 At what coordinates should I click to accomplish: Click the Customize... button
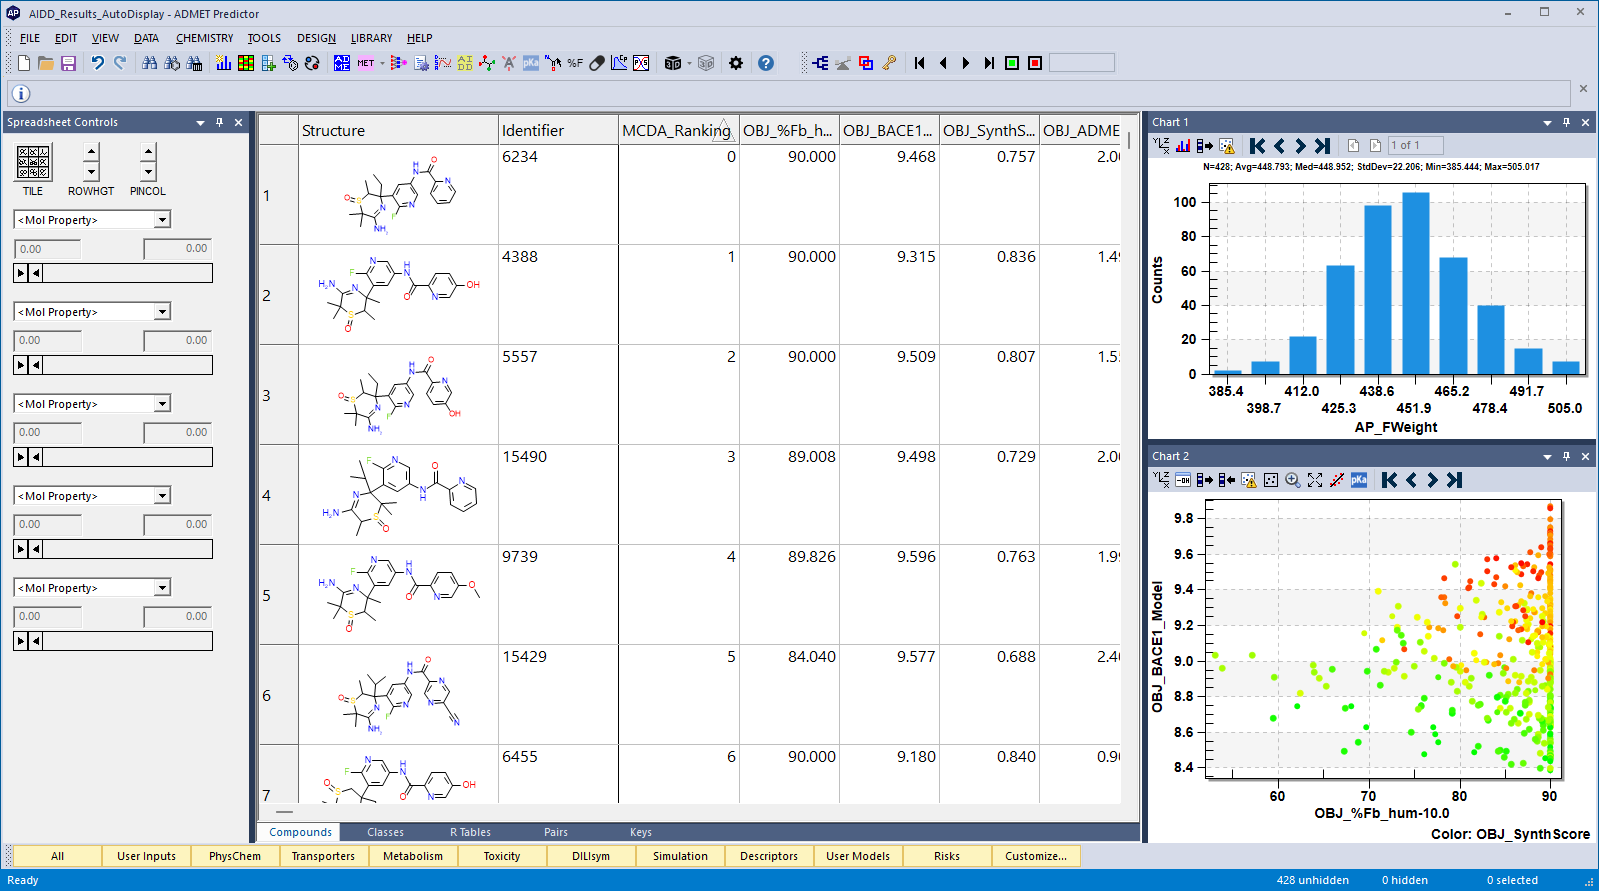[1036, 856]
